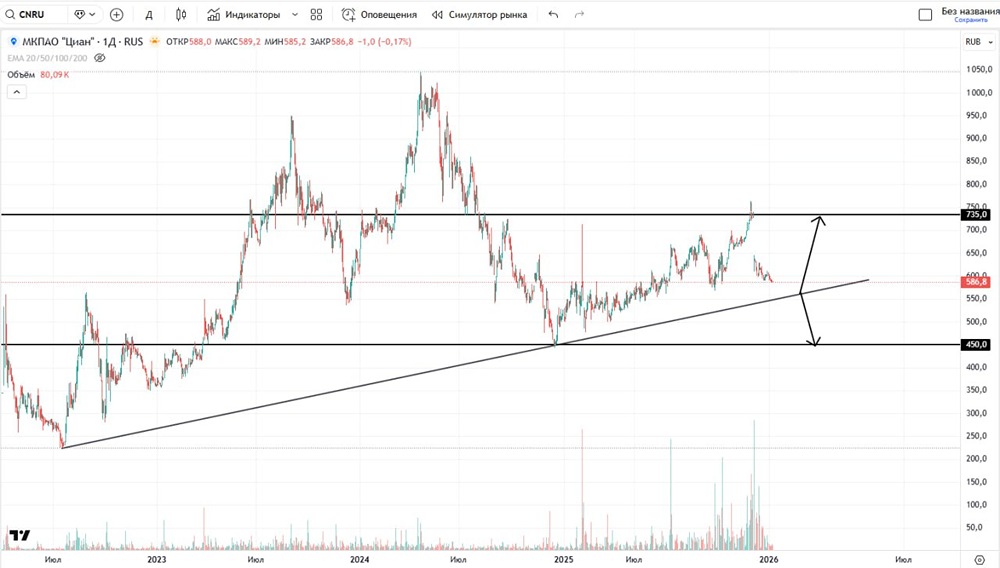This screenshot has height=568, width=1000.
Task: Add a symbol to compare with plus icon
Action: [117, 14]
